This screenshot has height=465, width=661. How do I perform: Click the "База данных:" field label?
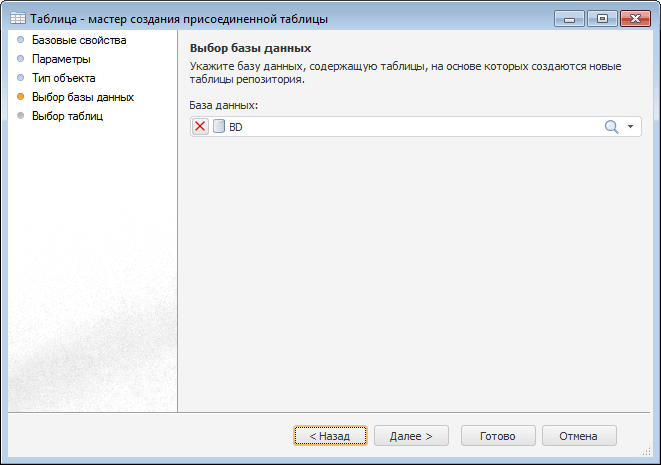point(223,105)
